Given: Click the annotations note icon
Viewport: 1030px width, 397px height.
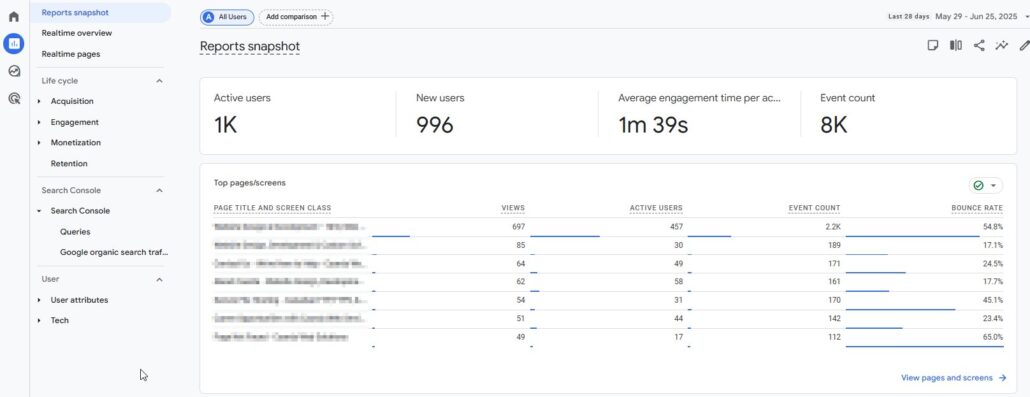Looking at the screenshot, I should (932, 45).
